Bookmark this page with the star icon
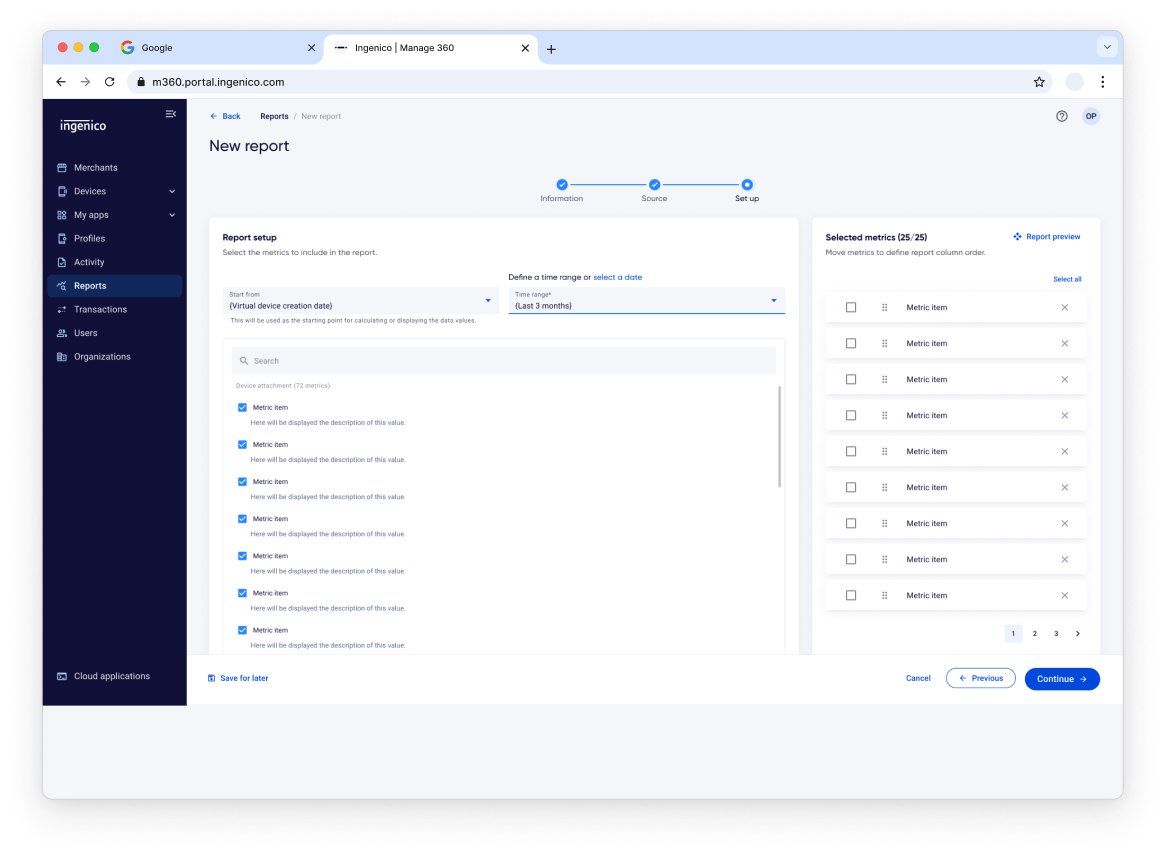The image size is (1166, 854). pos(1039,82)
